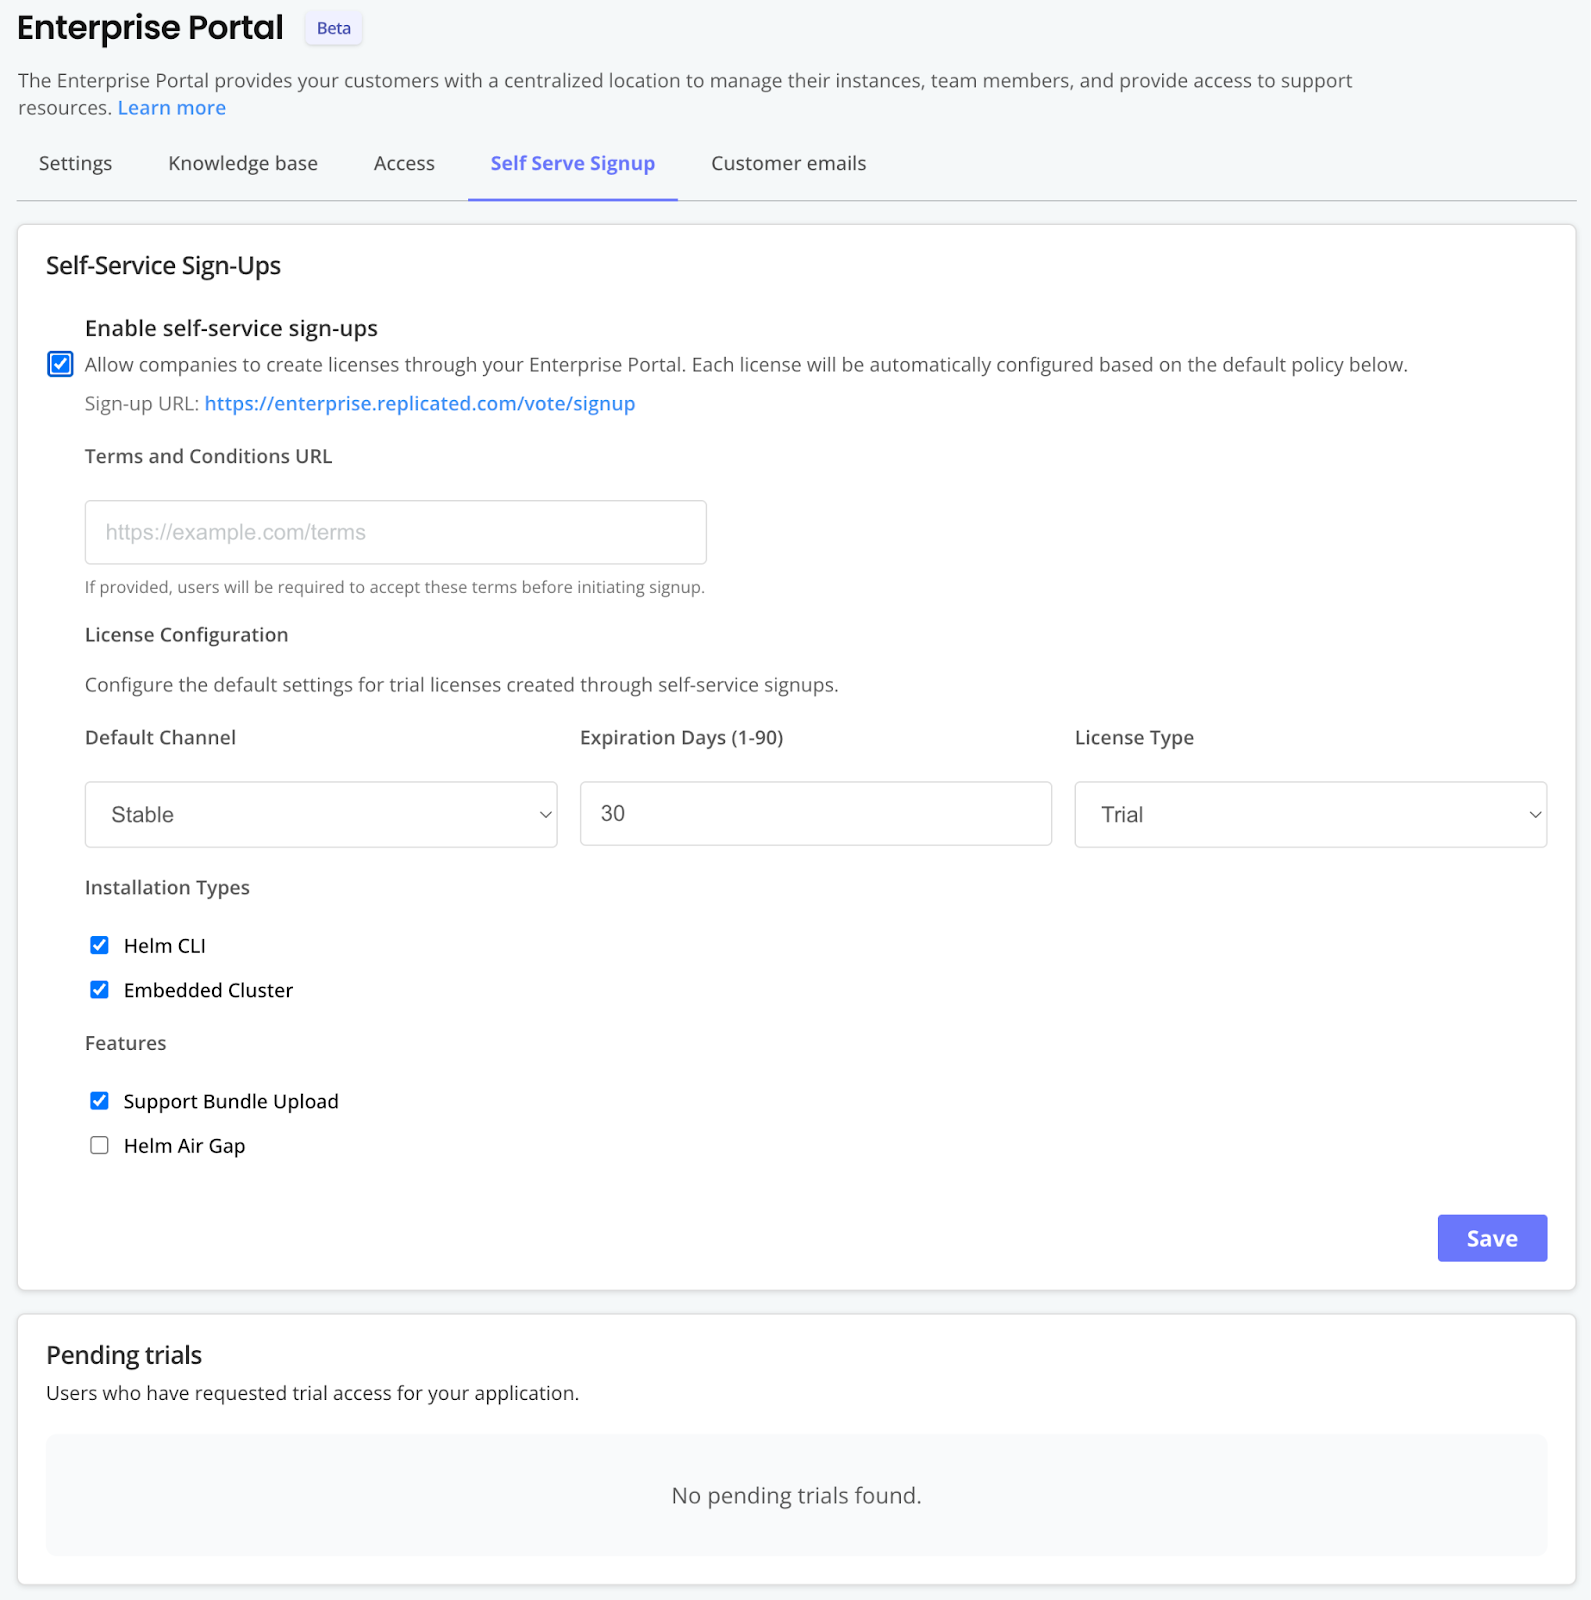
Task: Uncheck the Embedded Cluster checkbox
Action: [x=99, y=990]
